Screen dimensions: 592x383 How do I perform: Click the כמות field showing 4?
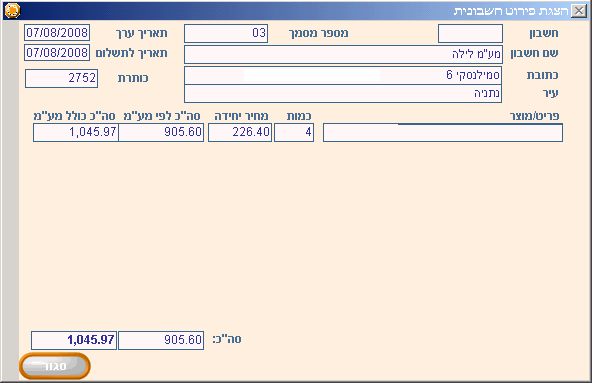(294, 133)
